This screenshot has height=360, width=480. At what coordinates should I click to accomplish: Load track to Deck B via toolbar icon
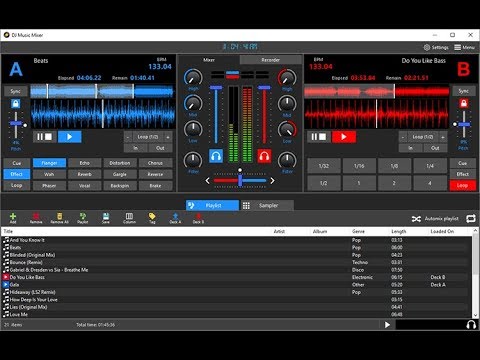[x=198, y=218]
